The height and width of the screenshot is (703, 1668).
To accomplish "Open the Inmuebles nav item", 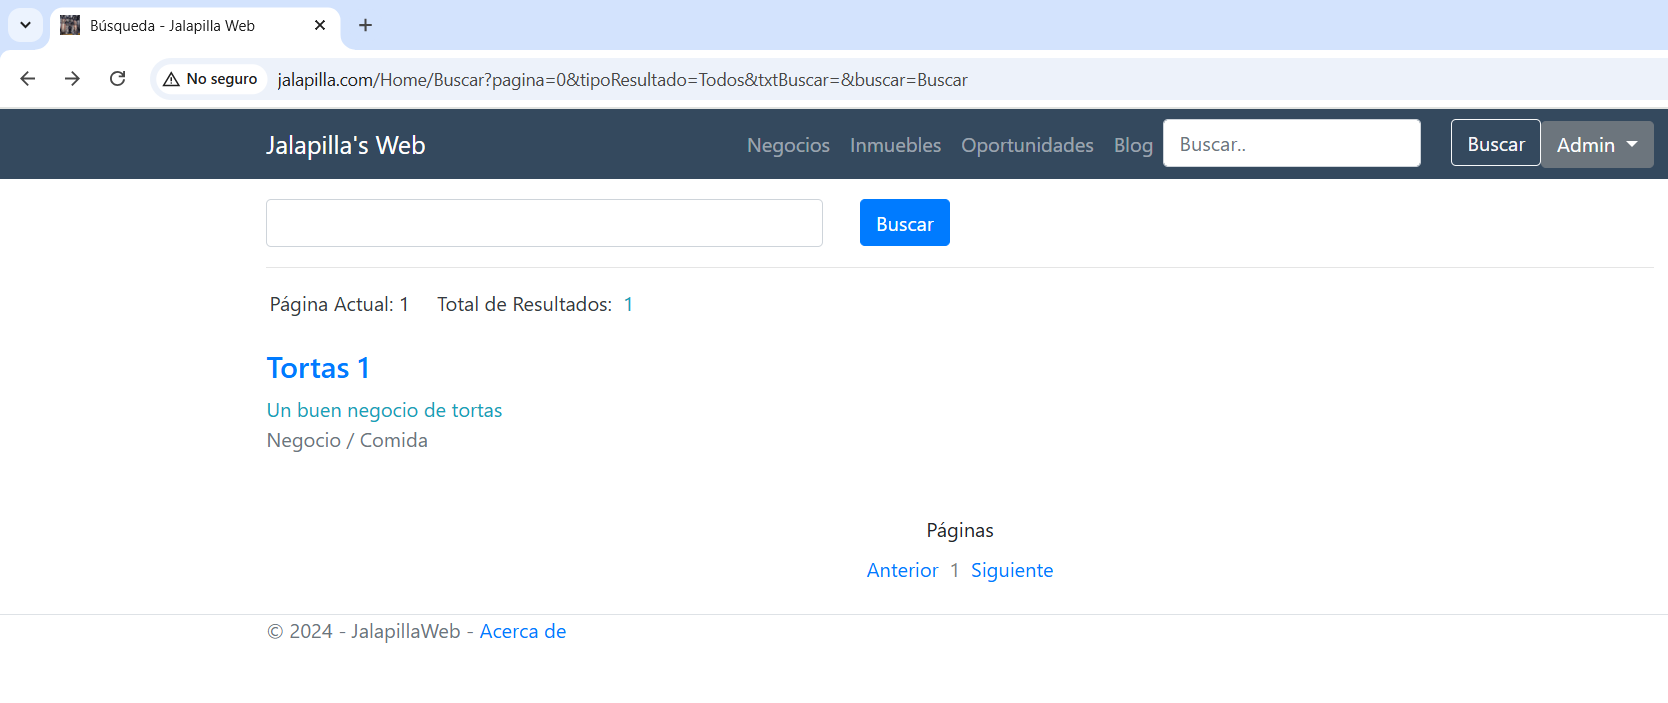I will (895, 145).
